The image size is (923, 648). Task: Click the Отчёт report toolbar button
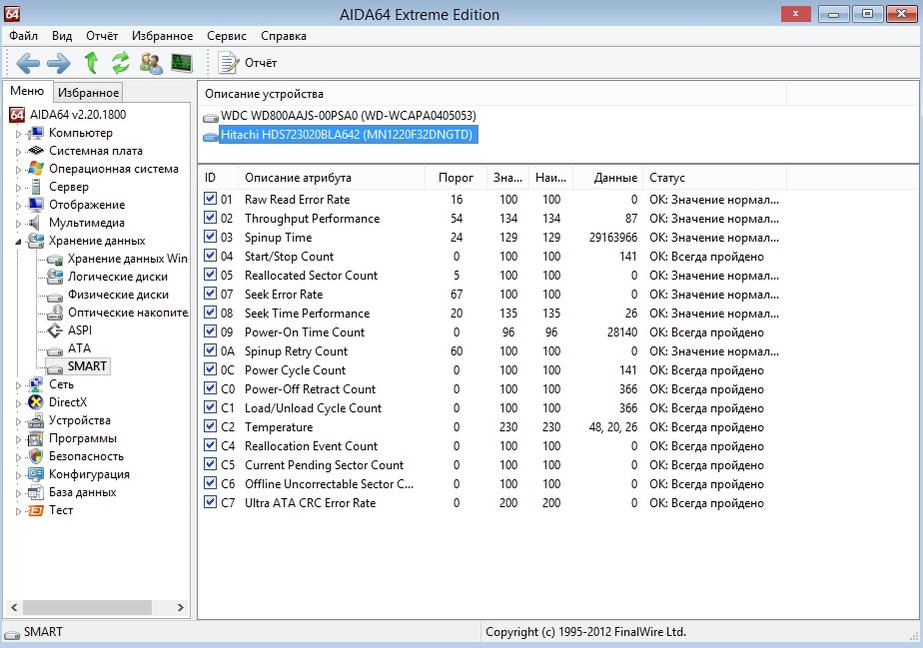pos(247,62)
